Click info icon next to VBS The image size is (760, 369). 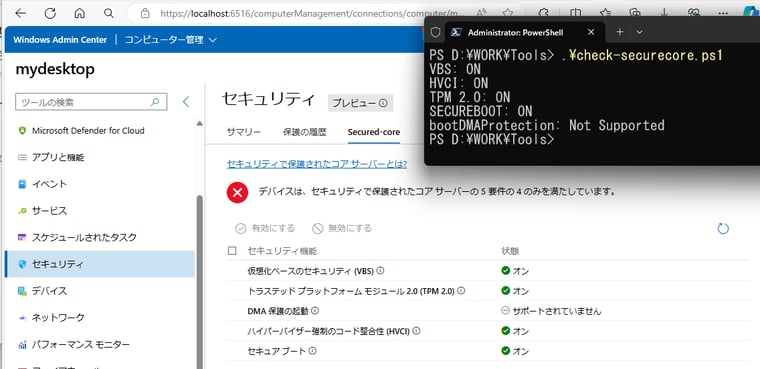380,270
